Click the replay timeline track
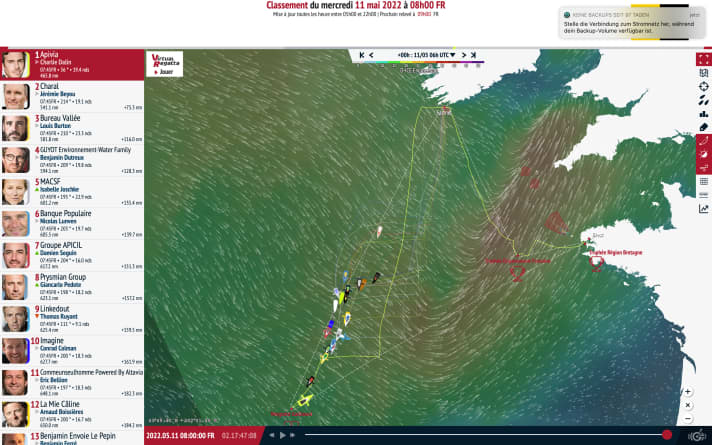This screenshot has width=712, height=445. tap(486, 435)
